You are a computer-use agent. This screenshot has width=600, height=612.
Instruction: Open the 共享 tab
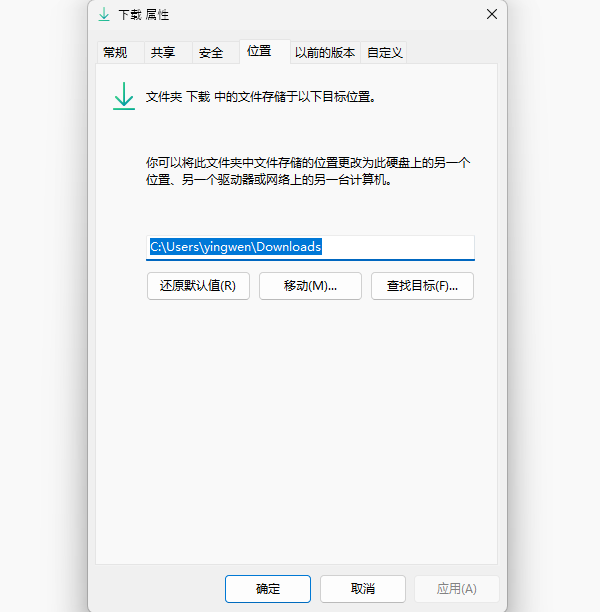pos(163,52)
